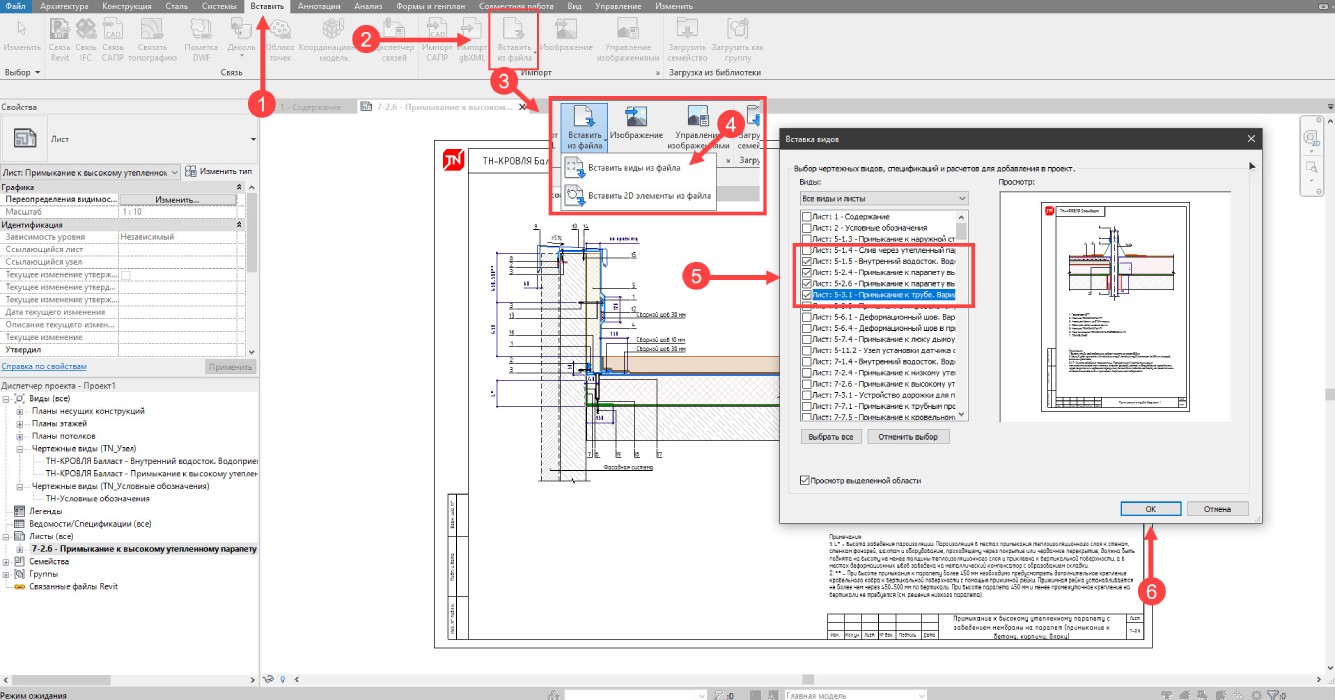Open the Управление menu tab
The width and height of the screenshot is (1335, 700).
pyautogui.click(x=620, y=6)
